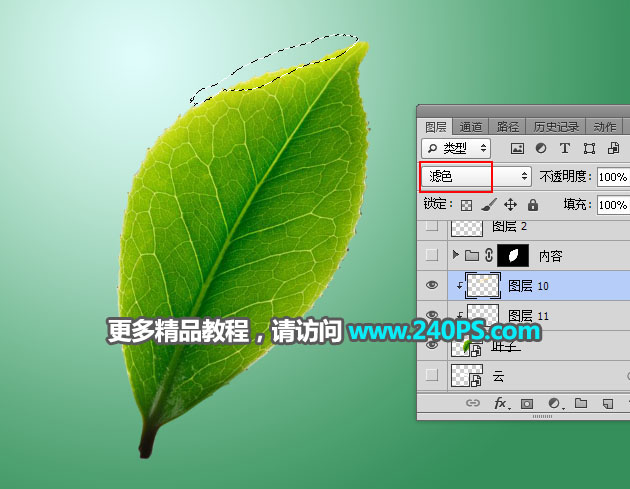The width and height of the screenshot is (630, 489).
Task: Toggle the 内容 group mask link icon
Action: point(489,256)
